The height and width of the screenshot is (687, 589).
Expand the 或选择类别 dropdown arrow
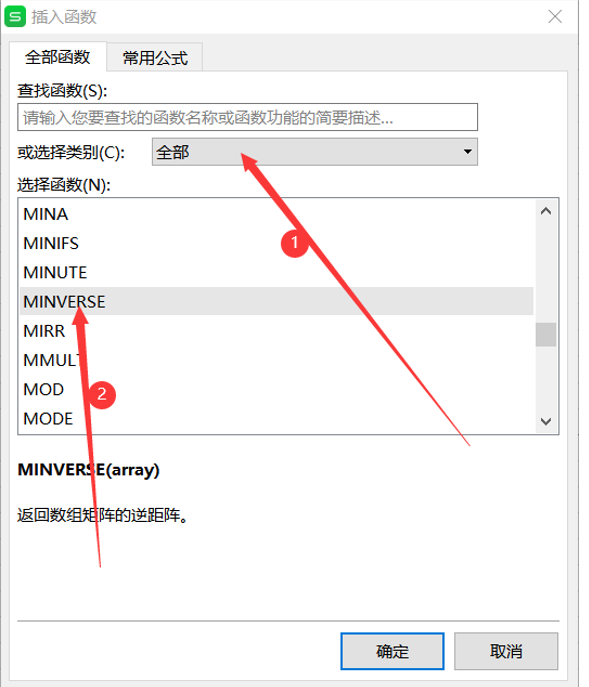click(468, 152)
